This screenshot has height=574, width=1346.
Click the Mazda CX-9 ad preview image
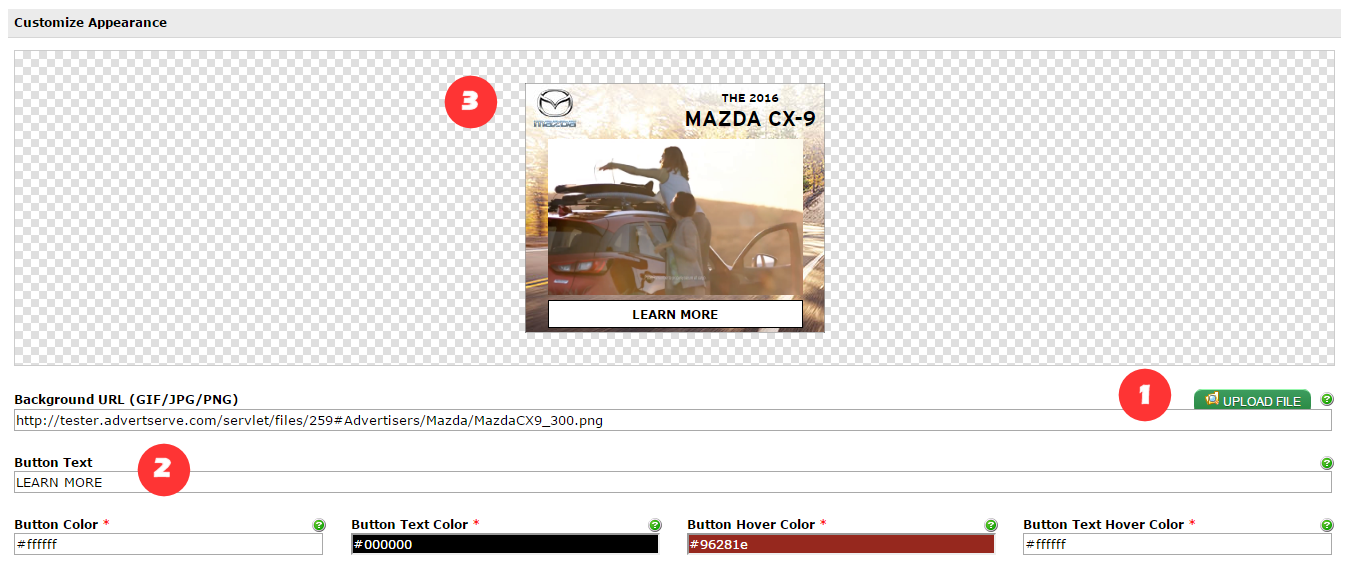(x=675, y=208)
